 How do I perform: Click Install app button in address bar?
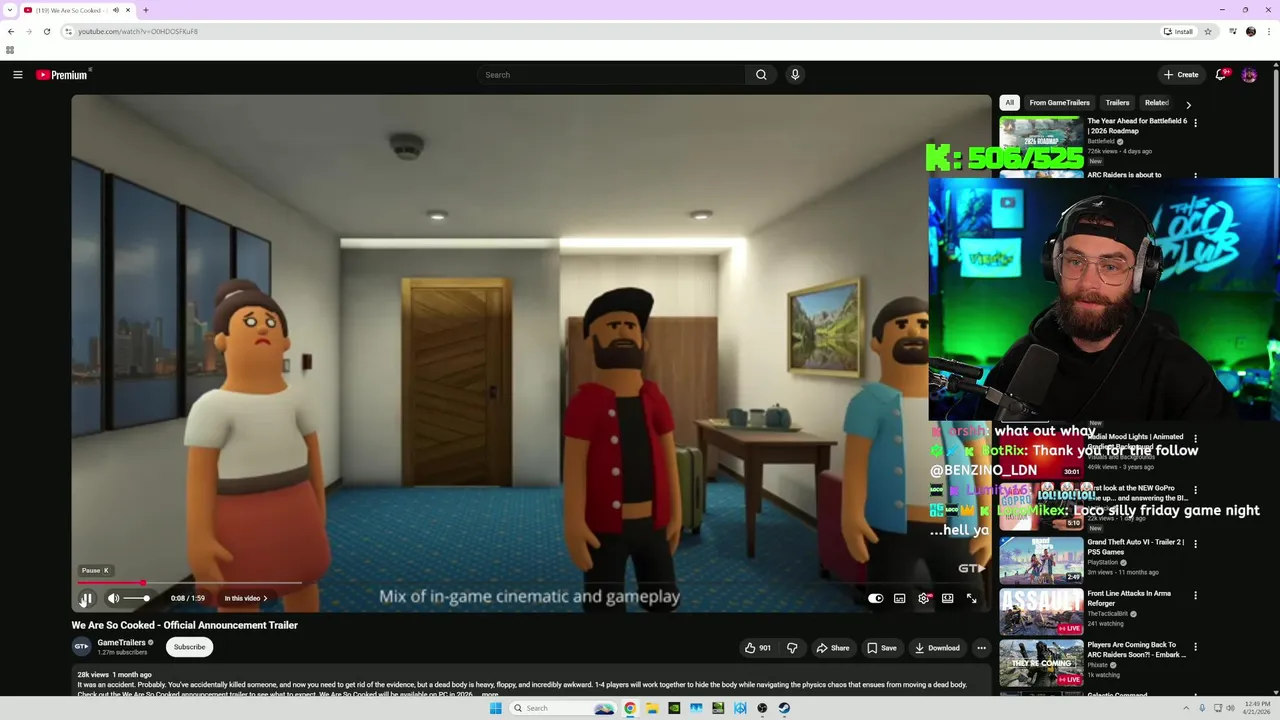(1179, 31)
